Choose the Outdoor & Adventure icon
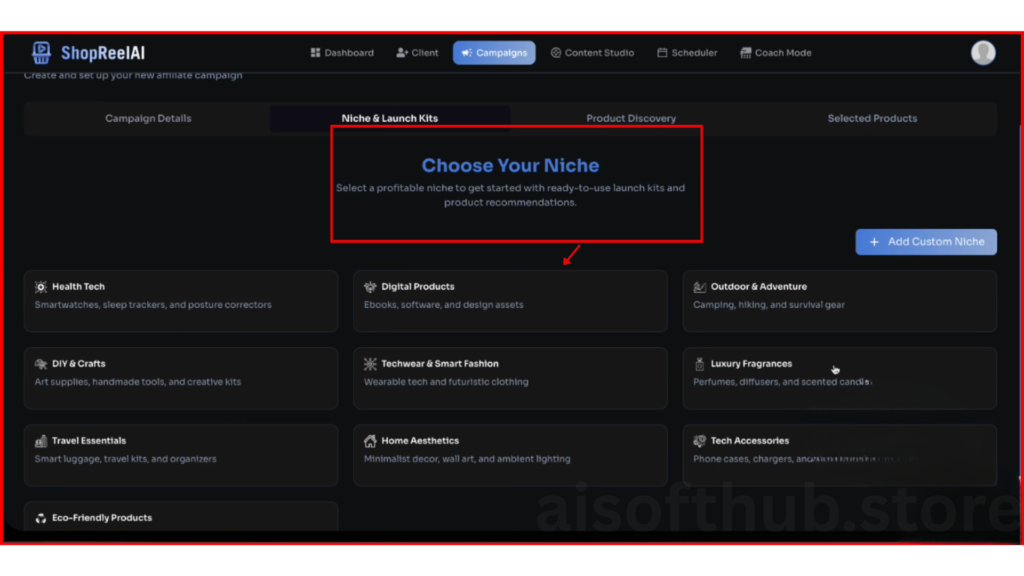1024x576 pixels. pos(700,287)
